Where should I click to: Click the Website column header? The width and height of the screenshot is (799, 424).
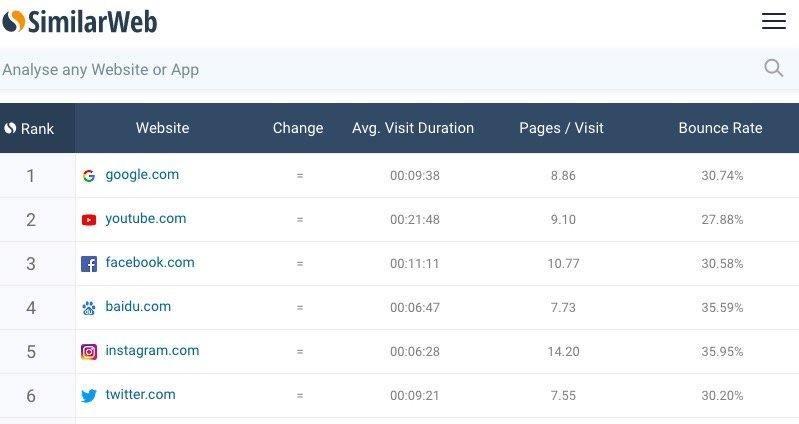(163, 128)
